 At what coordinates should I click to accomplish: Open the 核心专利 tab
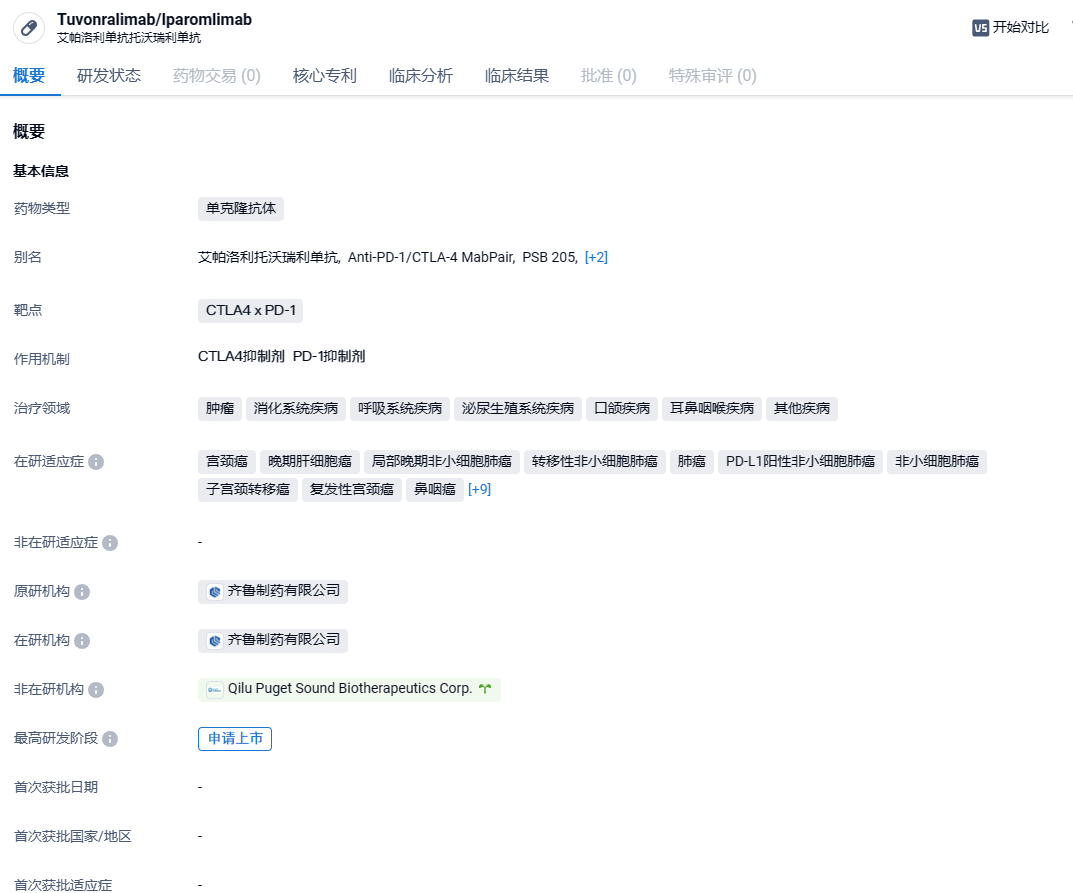[x=325, y=75]
